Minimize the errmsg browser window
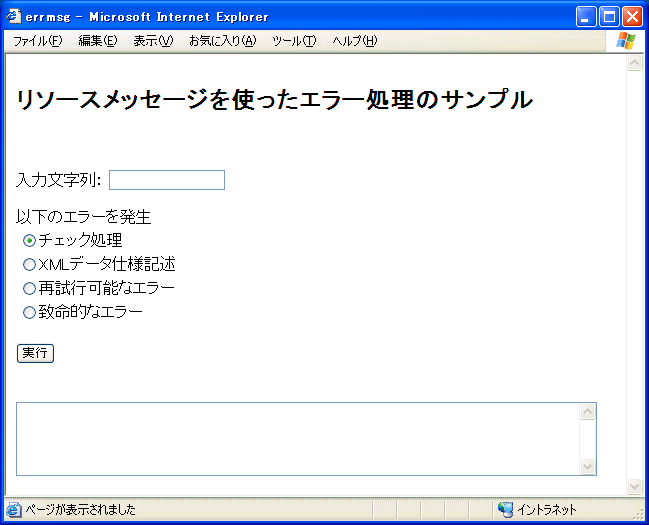Screen dimensions: 649x525 coord(586,17)
